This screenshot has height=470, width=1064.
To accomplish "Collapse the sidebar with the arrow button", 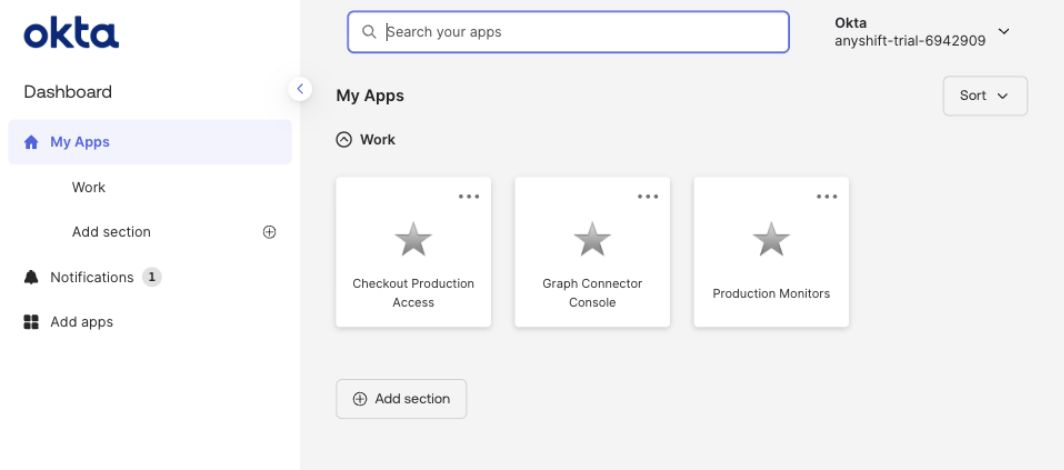I will coord(300,89).
